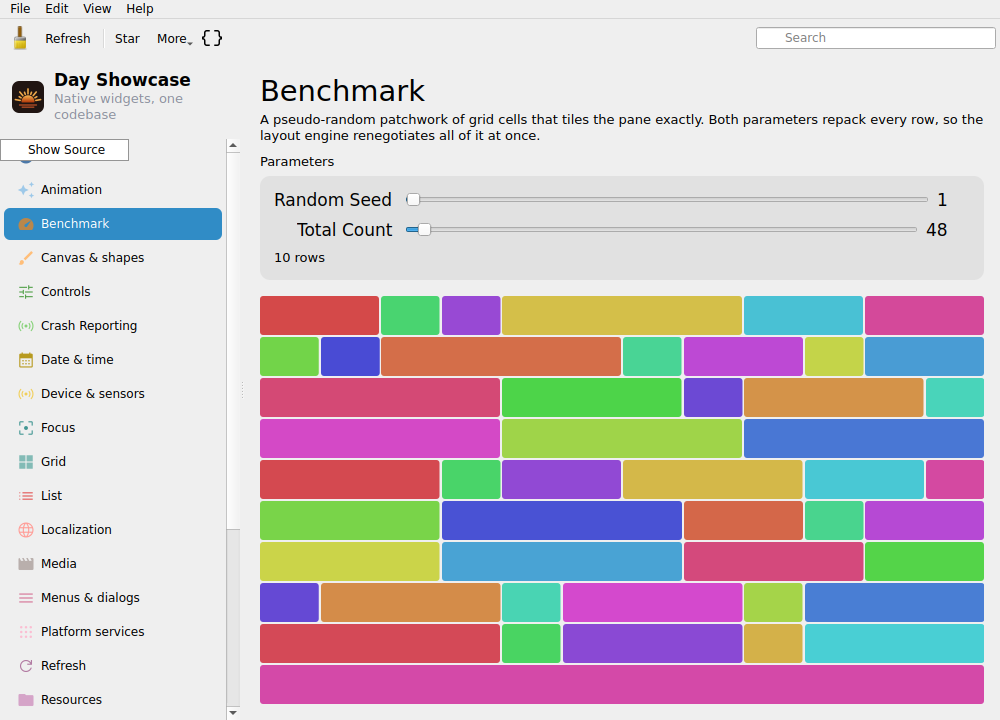Click the Refresh toolbar button

(x=68, y=39)
